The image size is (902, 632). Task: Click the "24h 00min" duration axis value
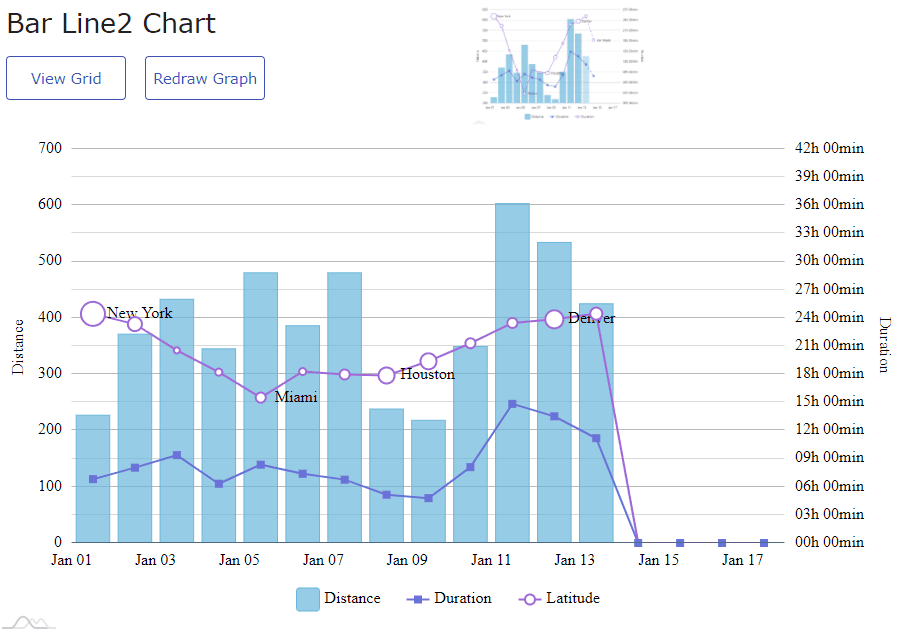coord(829,317)
